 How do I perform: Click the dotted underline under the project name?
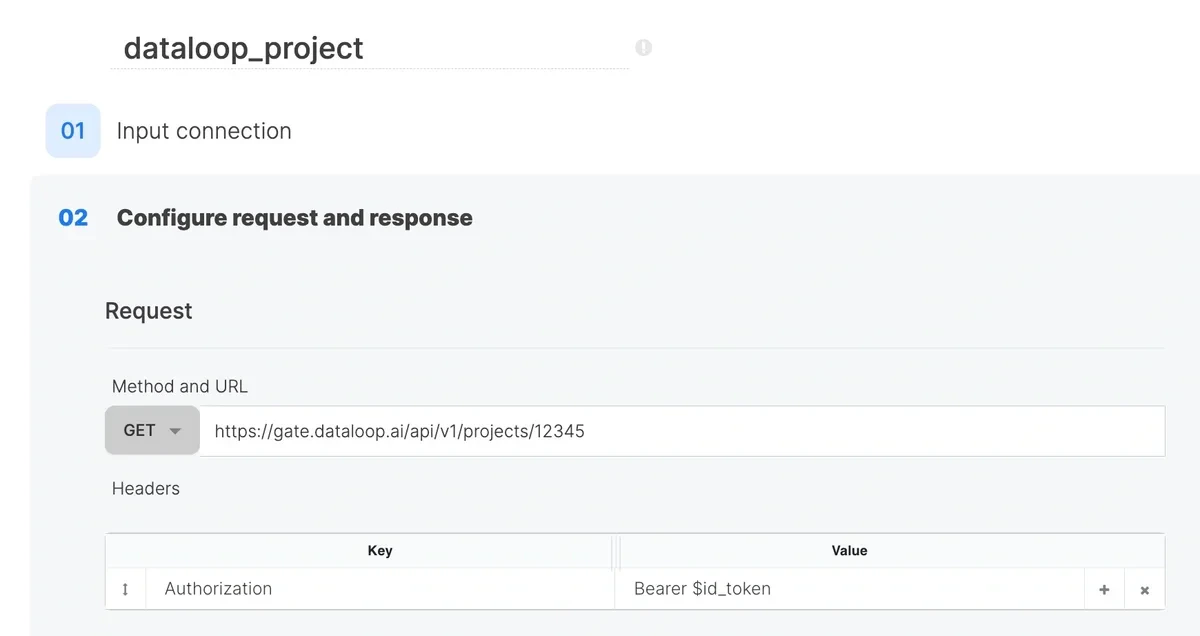(x=370, y=67)
